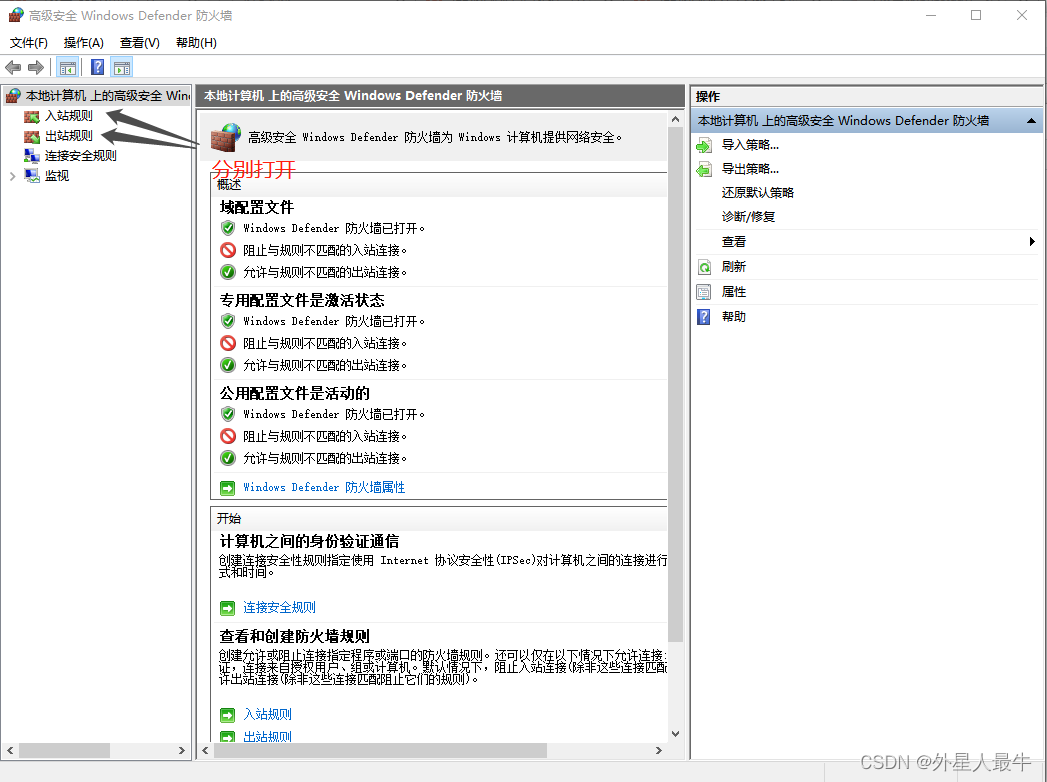
Task: Click the 刷新 refresh icon
Action: [x=704, y=267]
